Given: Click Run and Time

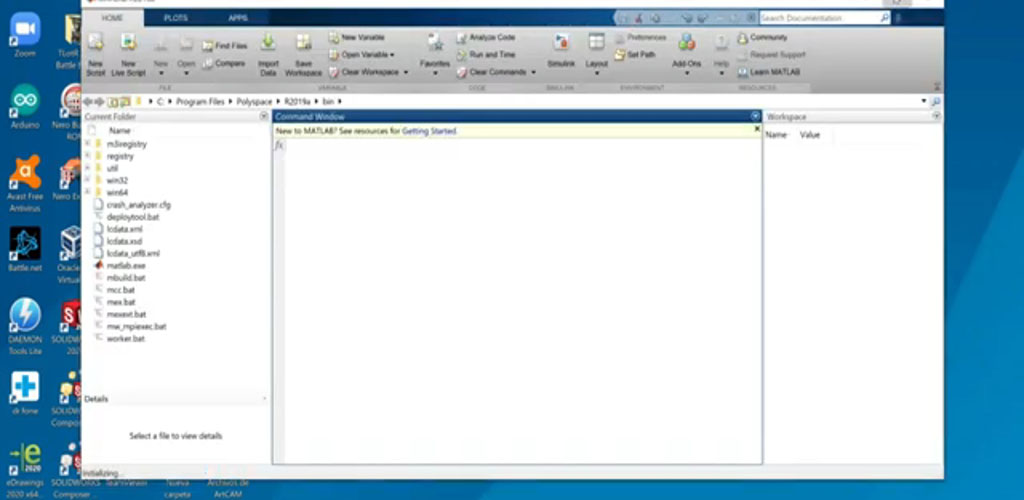Looking at the screenshot, I should (486, 55).
